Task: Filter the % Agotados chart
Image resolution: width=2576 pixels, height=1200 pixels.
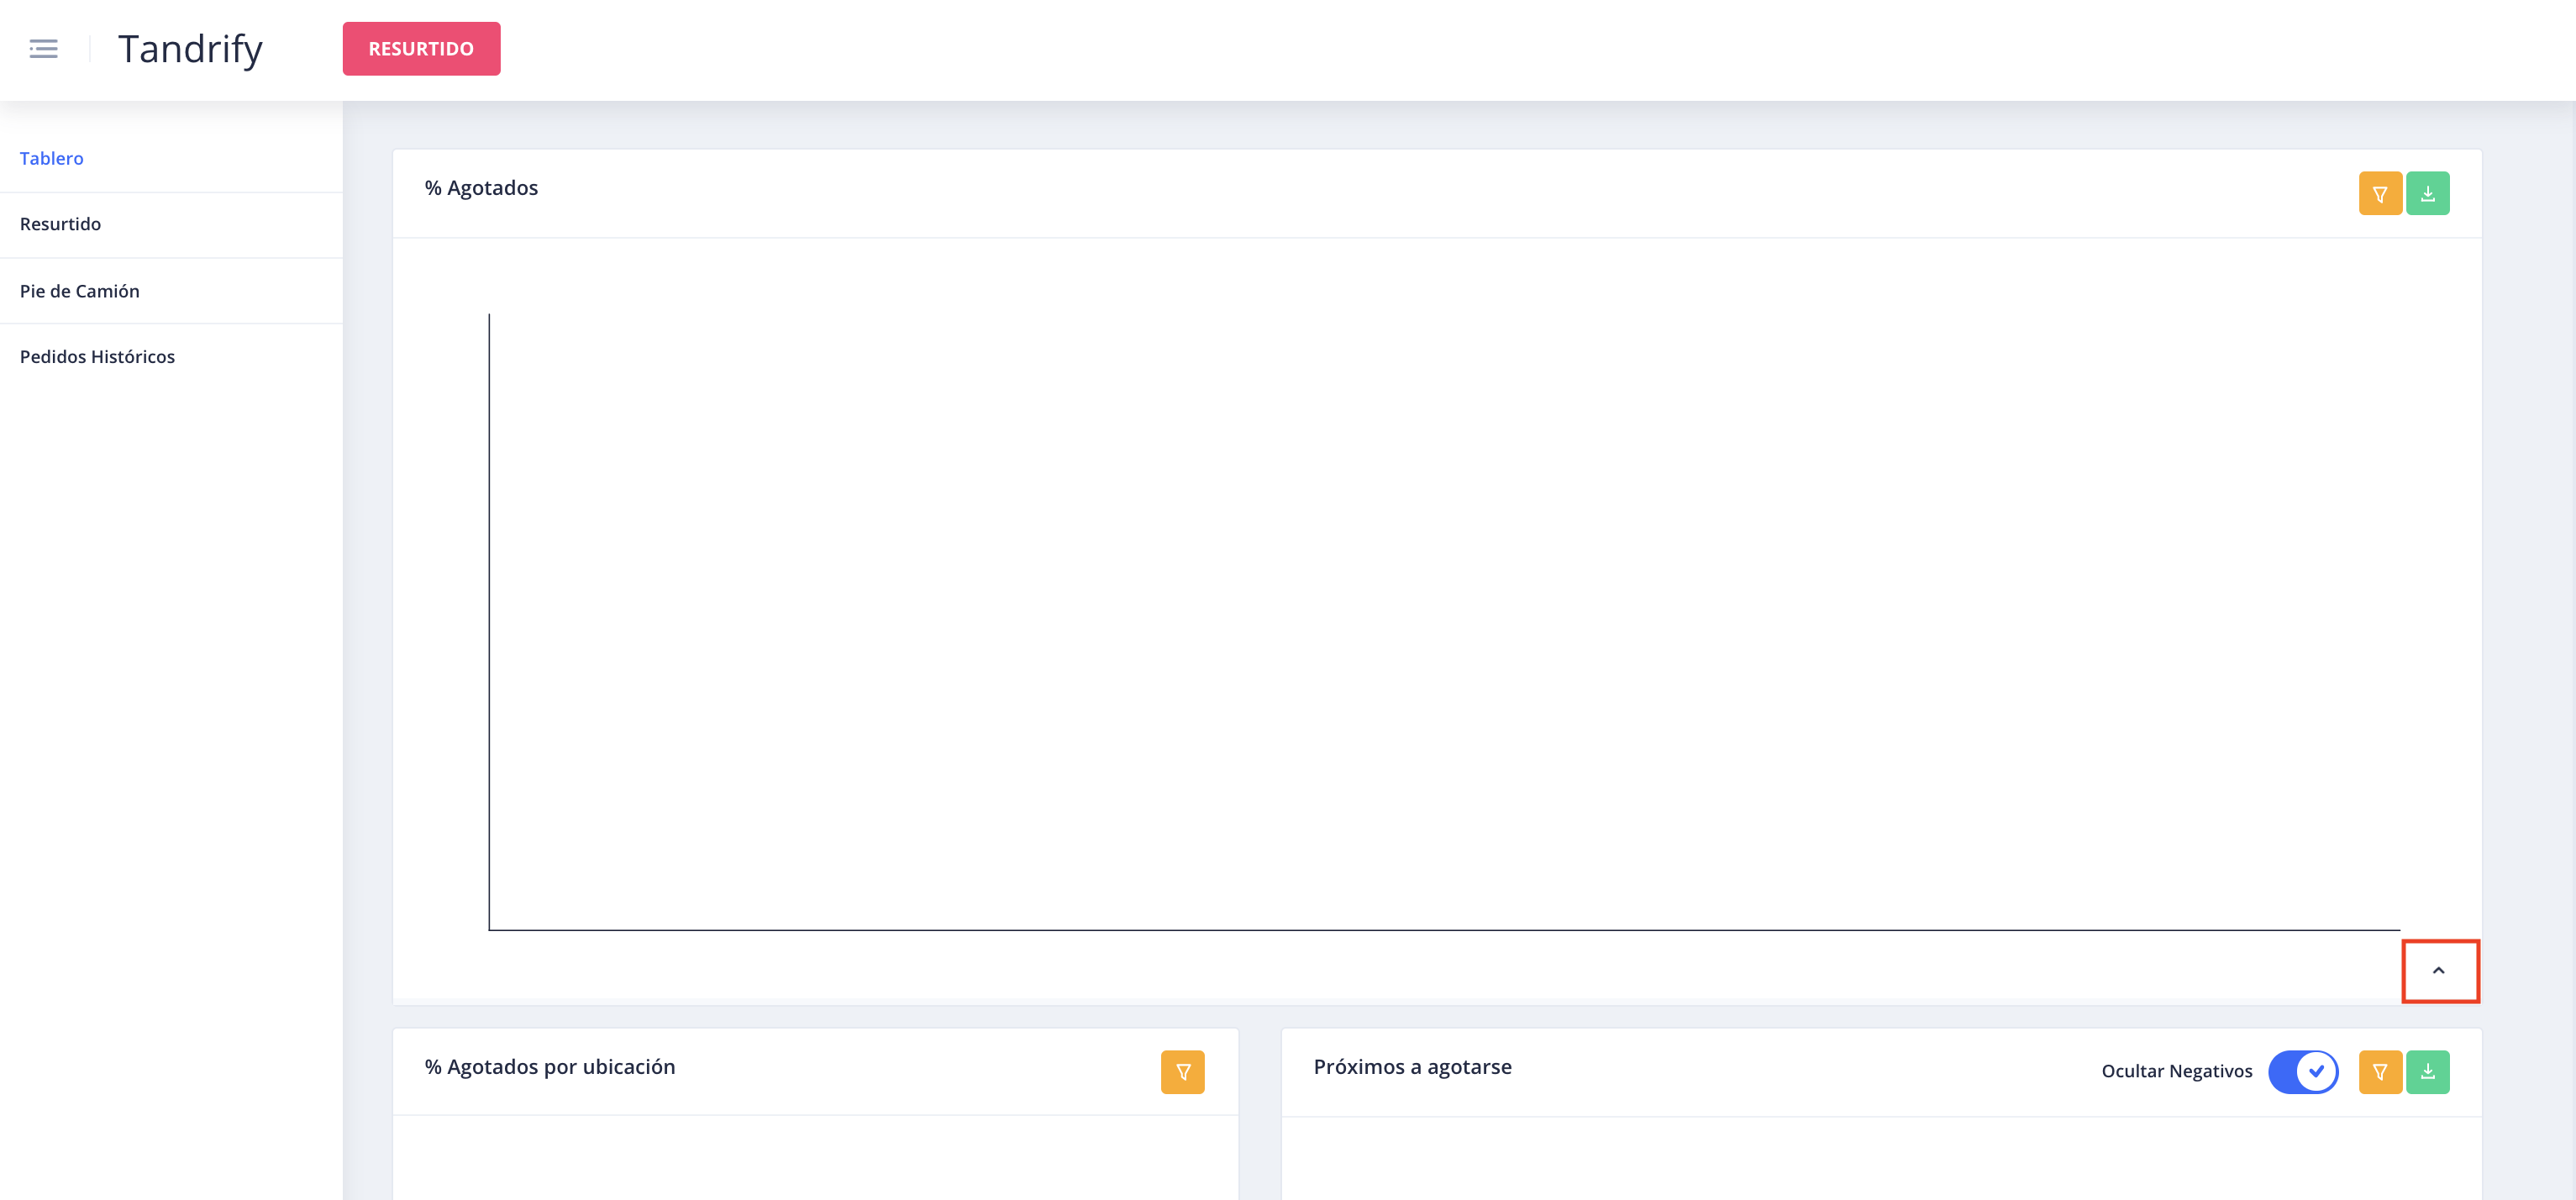Action: 2380,193
